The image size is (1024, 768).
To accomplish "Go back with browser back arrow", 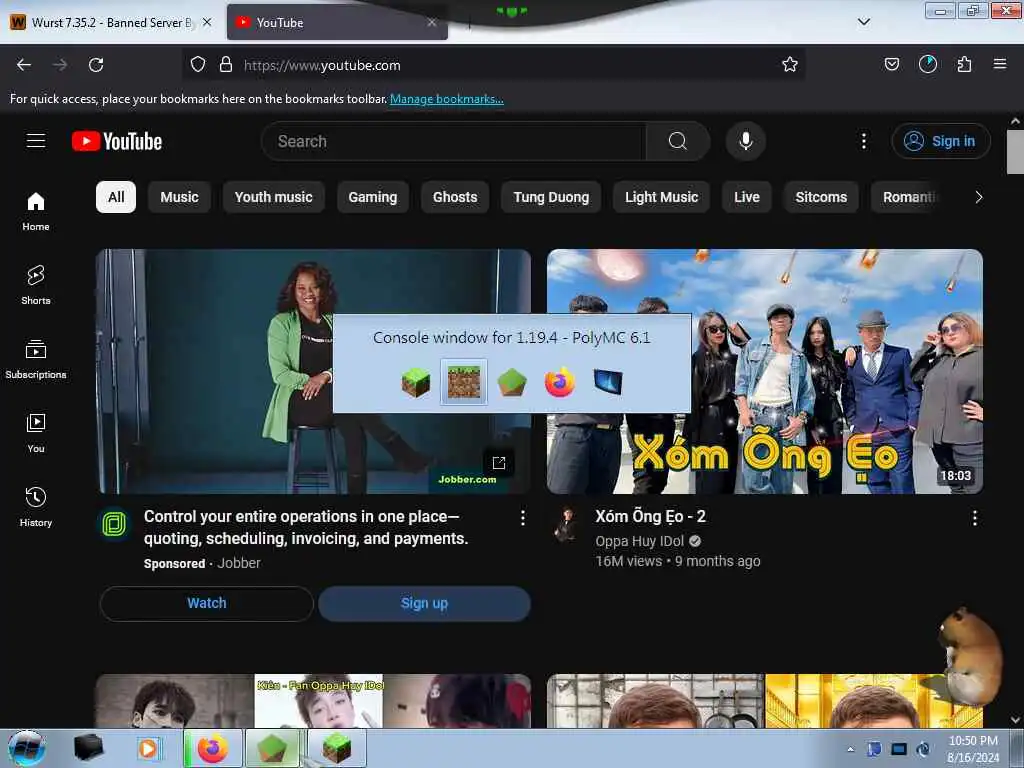I will (x=24, y=65).
